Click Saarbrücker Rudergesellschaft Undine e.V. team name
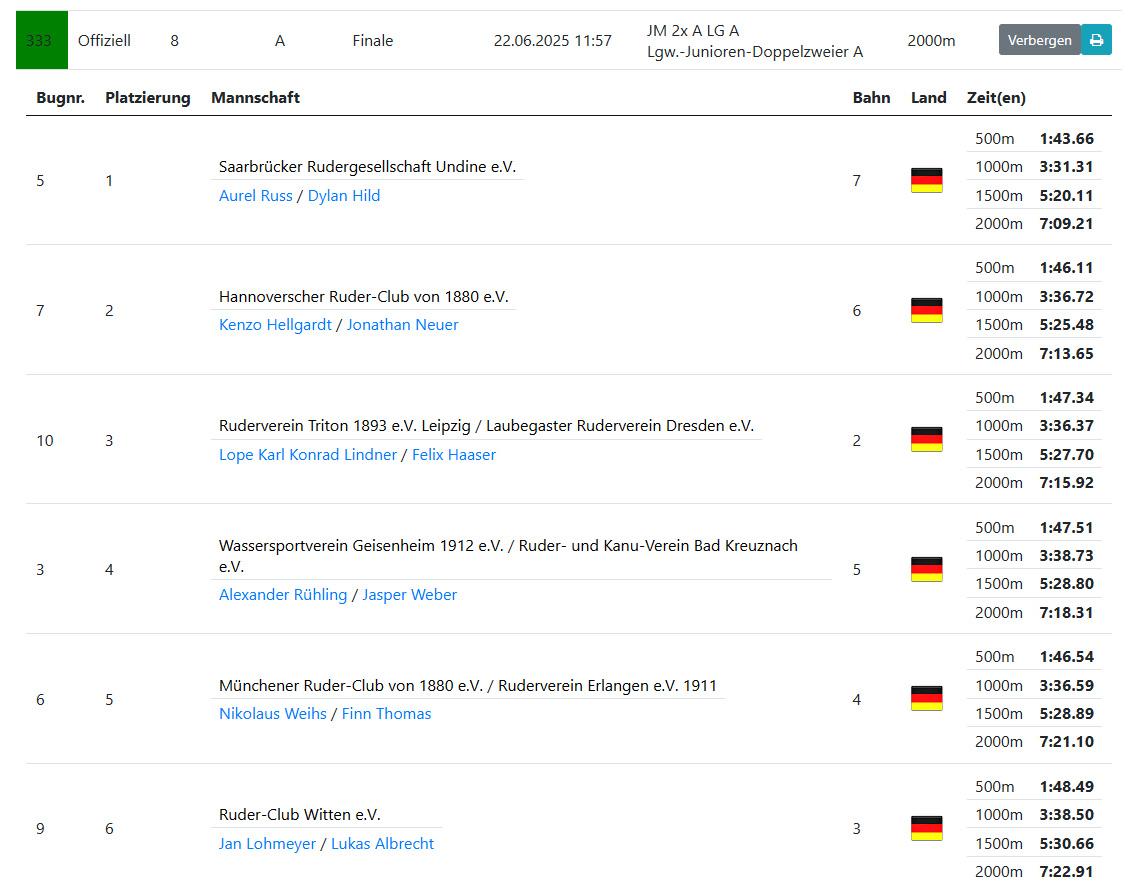1135x896 pixels. point(368,166)
